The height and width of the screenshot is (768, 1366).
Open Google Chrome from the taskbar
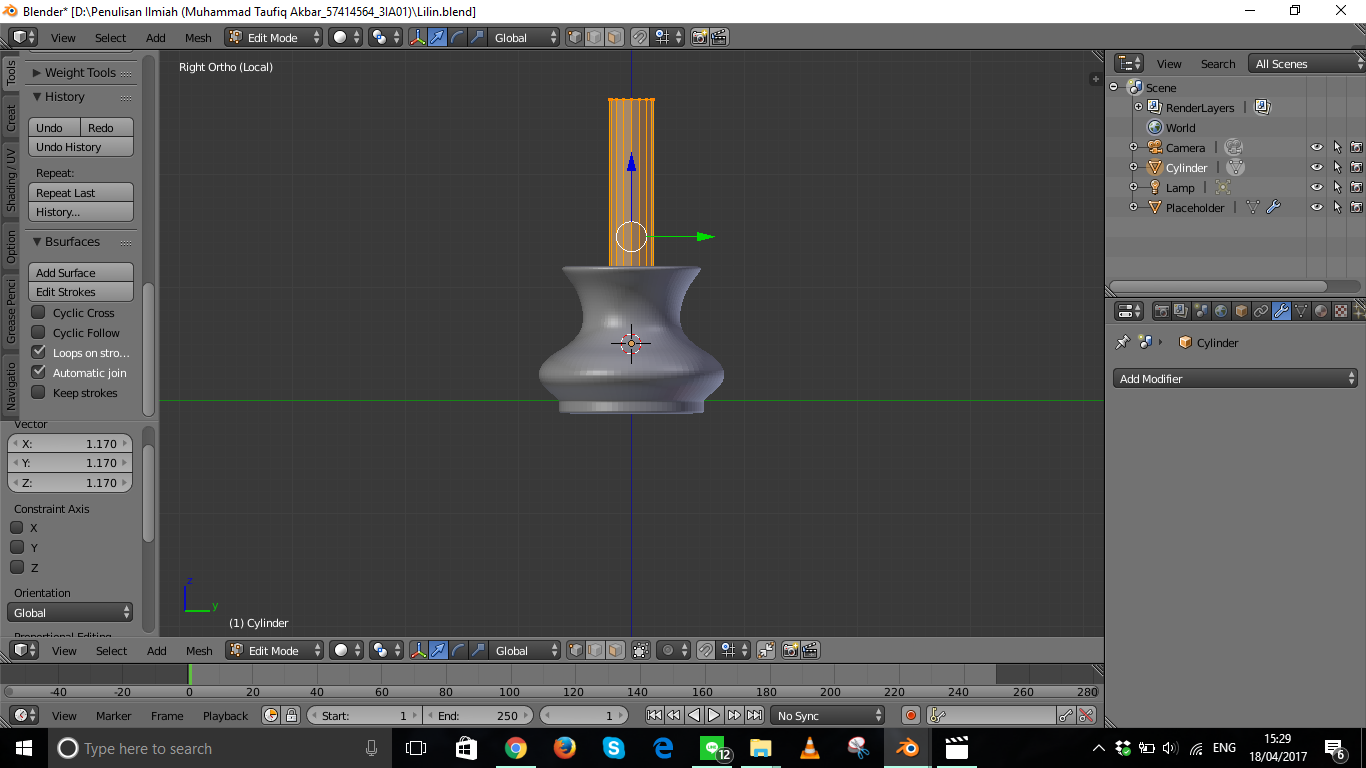pyautogui.click(x=516, y=747)
